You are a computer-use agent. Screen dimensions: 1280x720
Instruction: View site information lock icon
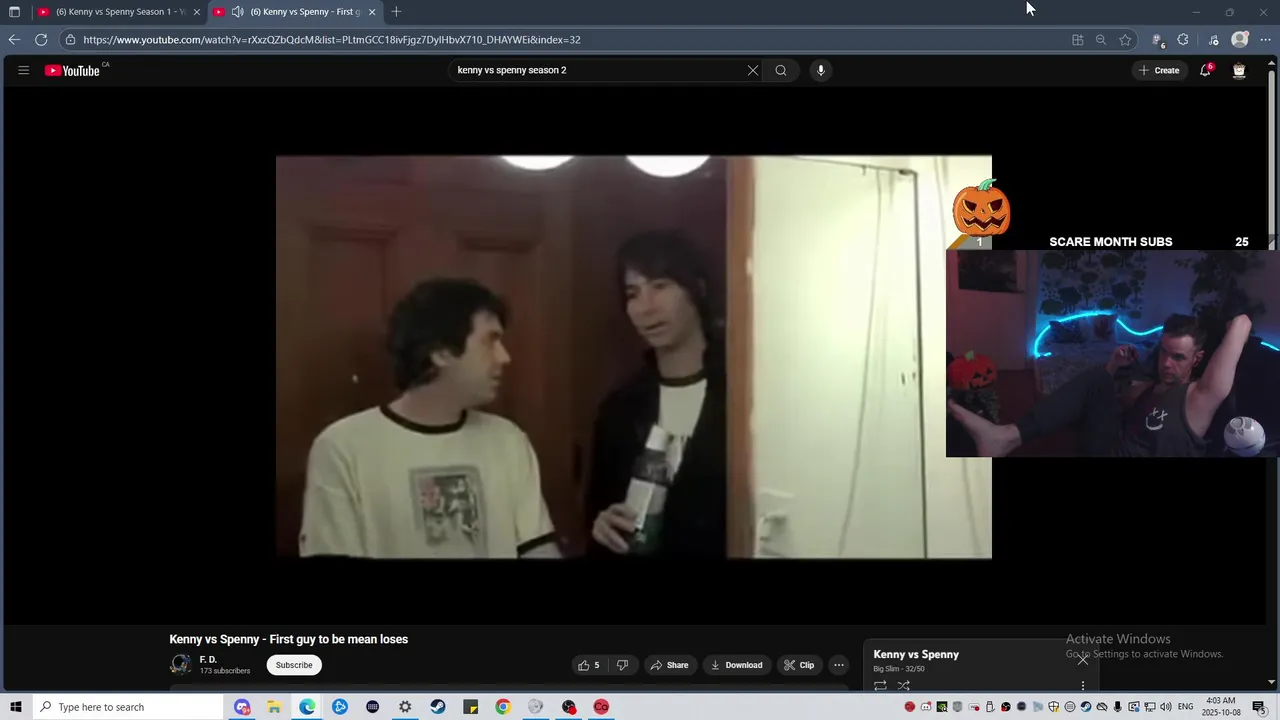[70, 40]
